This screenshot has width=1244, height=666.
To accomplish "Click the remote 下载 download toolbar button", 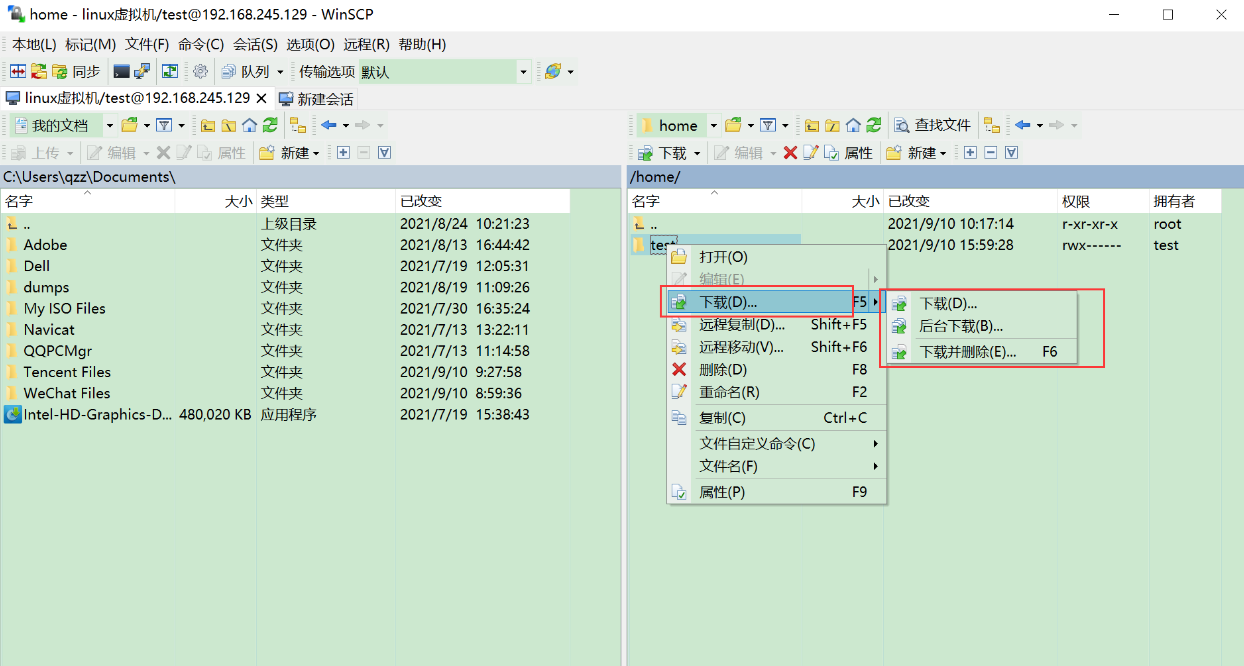I will click(662, 153).
